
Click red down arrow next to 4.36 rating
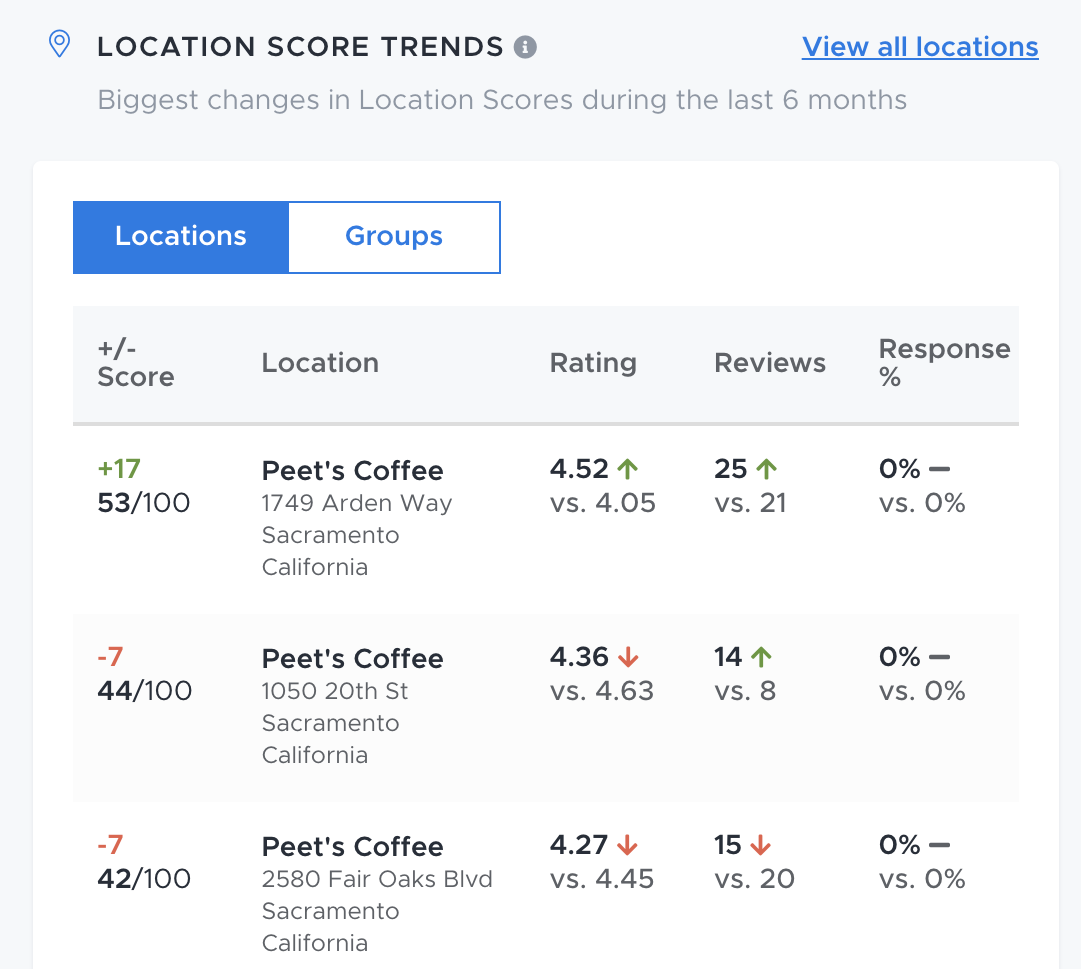627,657
